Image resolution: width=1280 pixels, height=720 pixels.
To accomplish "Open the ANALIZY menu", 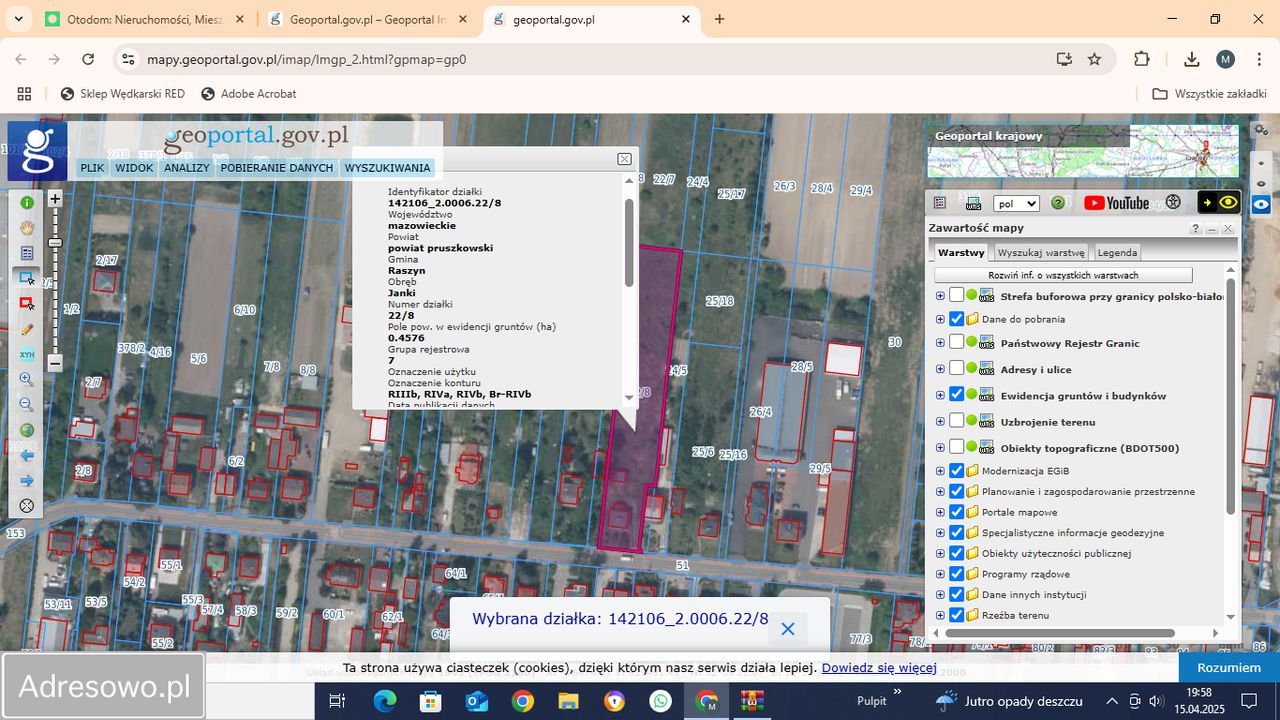I will tap(187, 168).
